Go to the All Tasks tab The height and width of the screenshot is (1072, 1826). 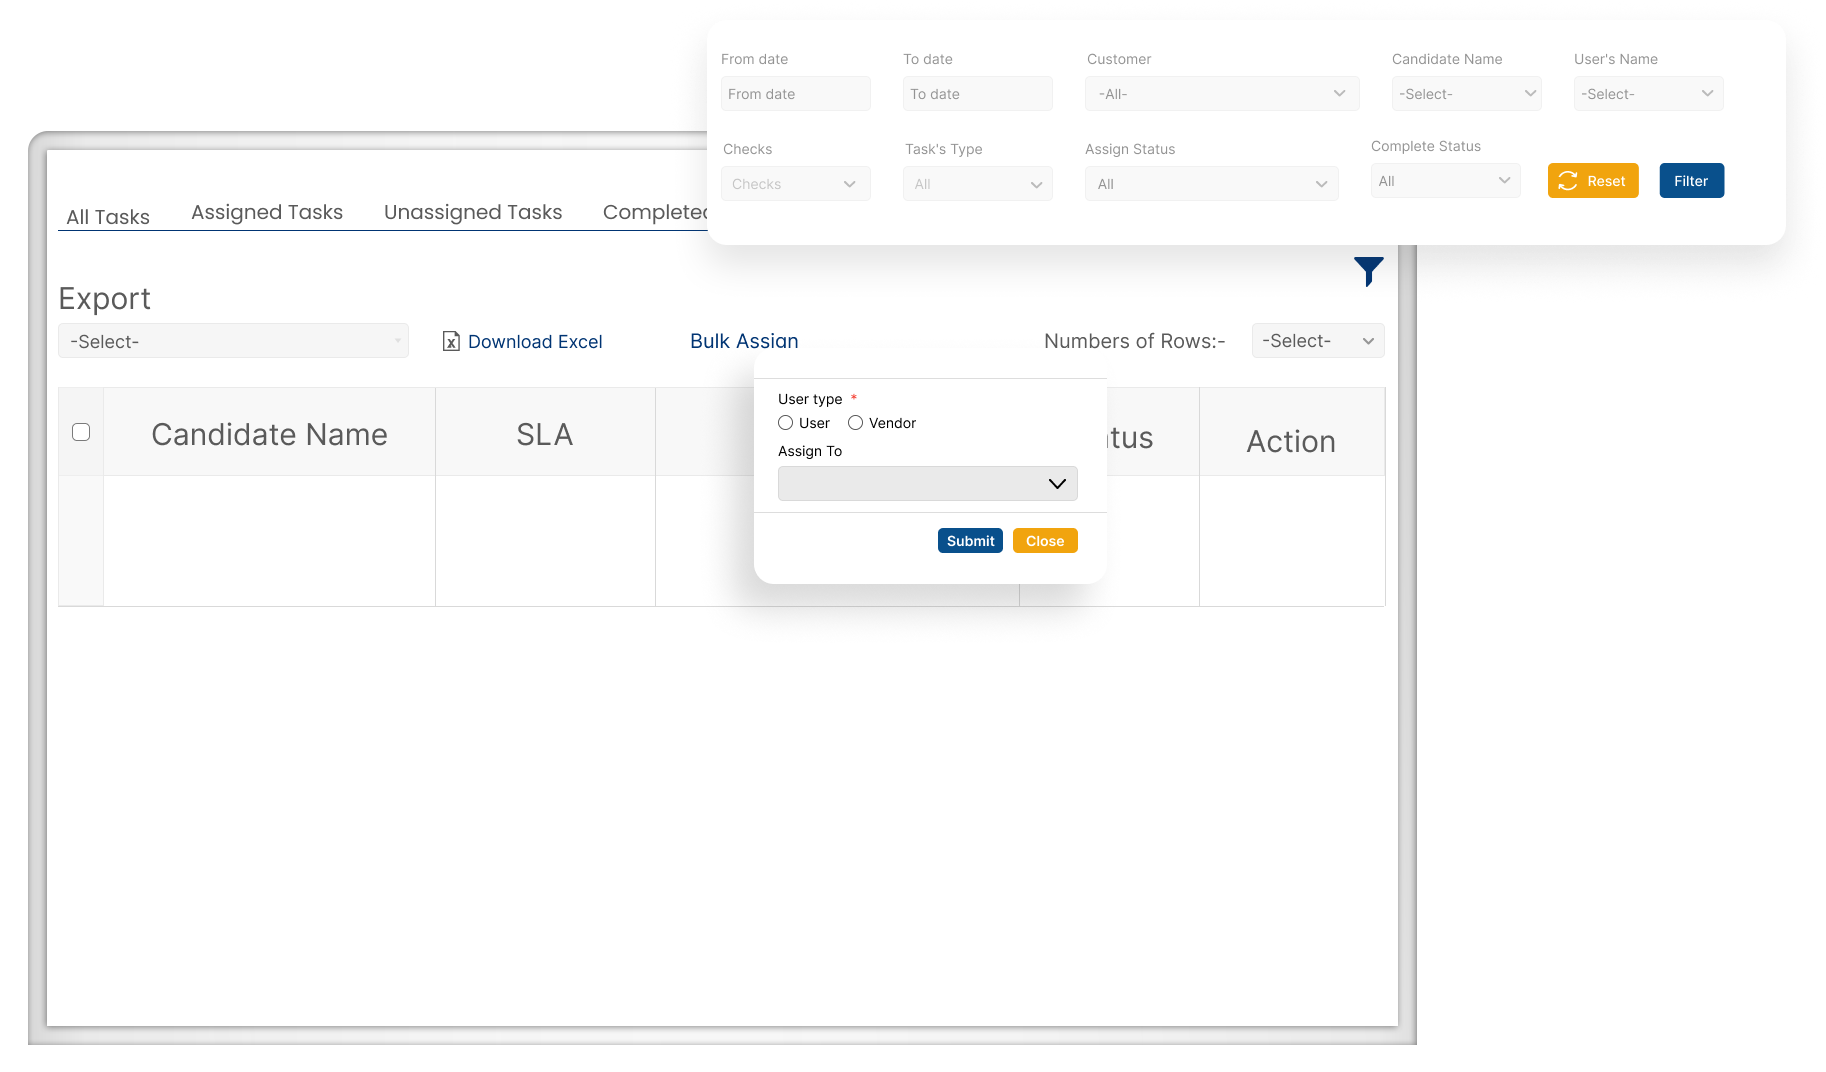108,217
